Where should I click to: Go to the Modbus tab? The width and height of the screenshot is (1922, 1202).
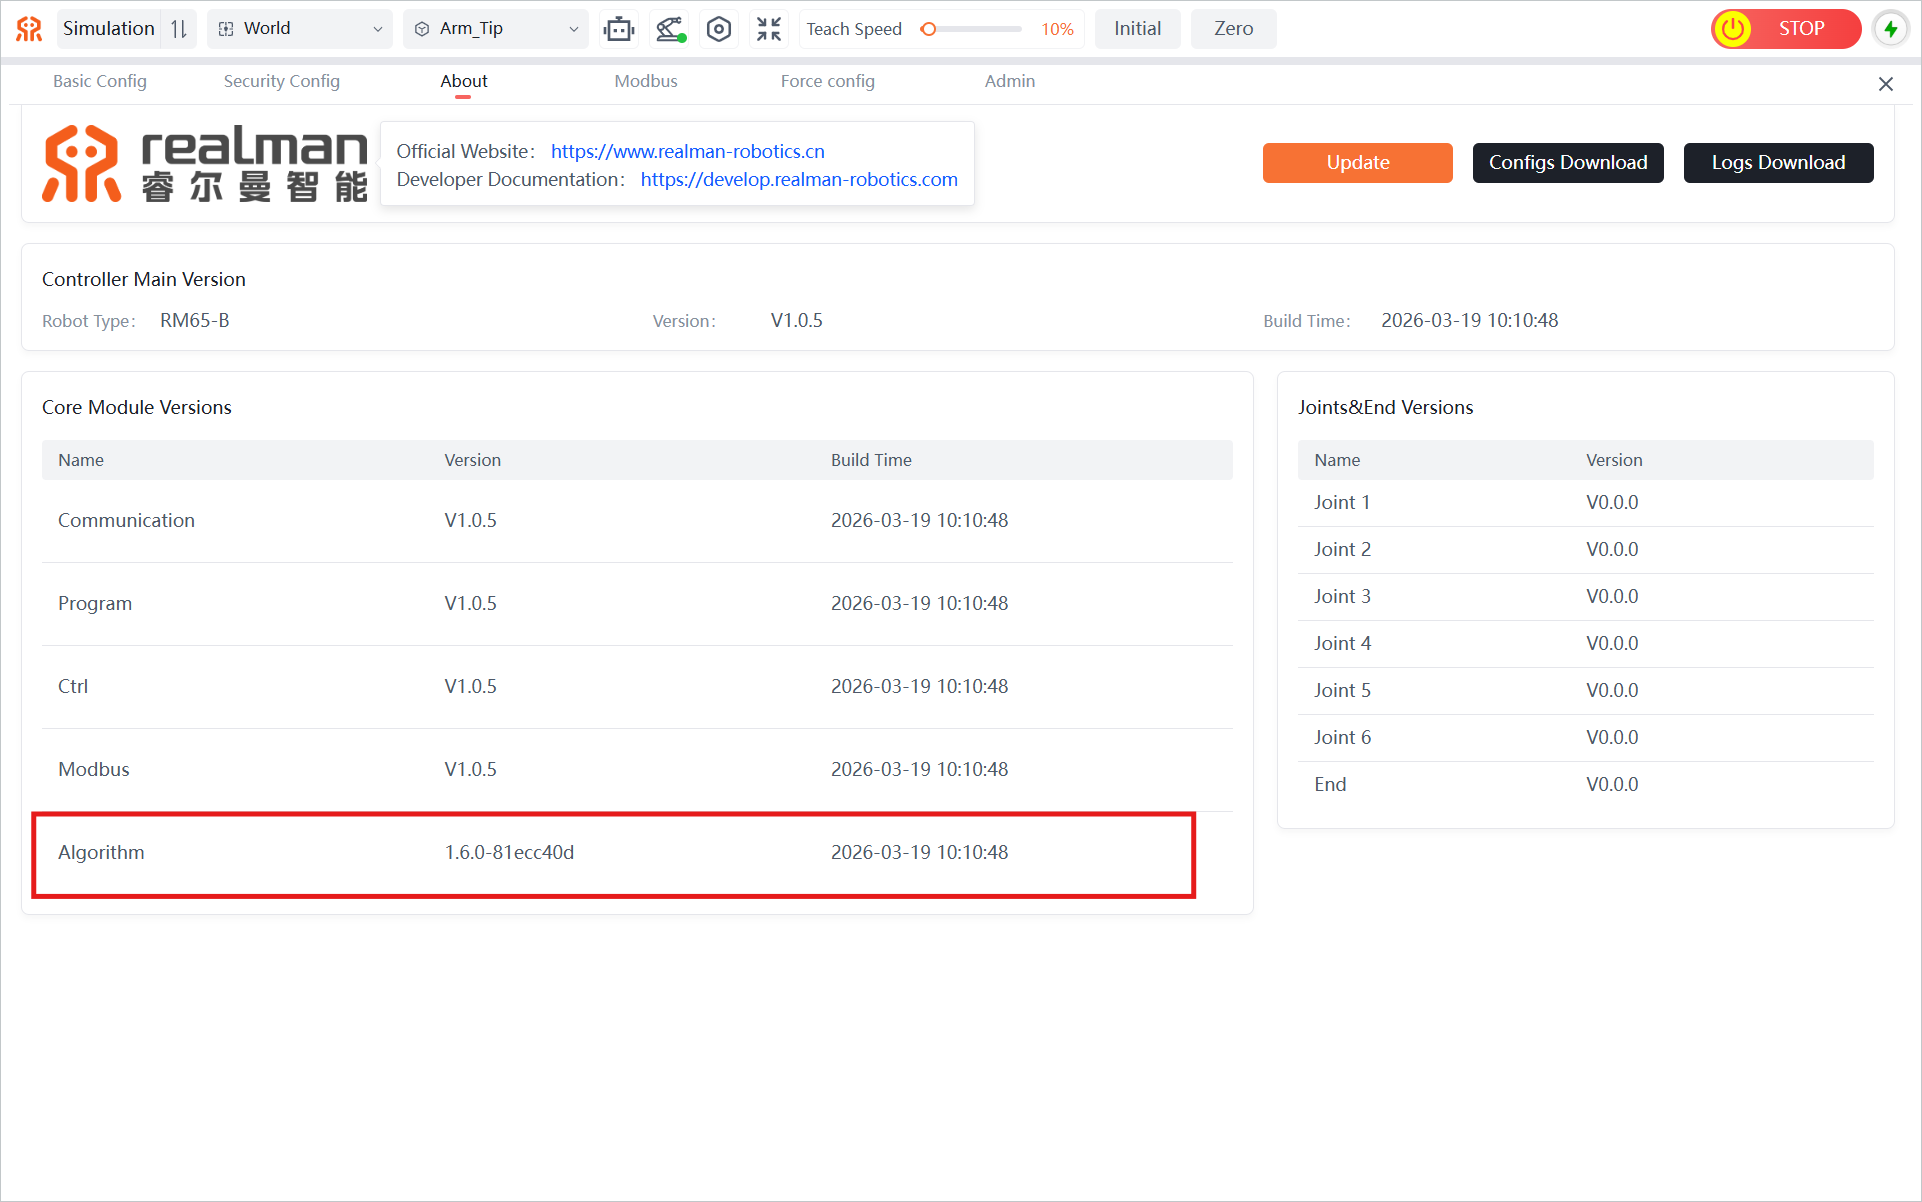(x=645, y=81)
